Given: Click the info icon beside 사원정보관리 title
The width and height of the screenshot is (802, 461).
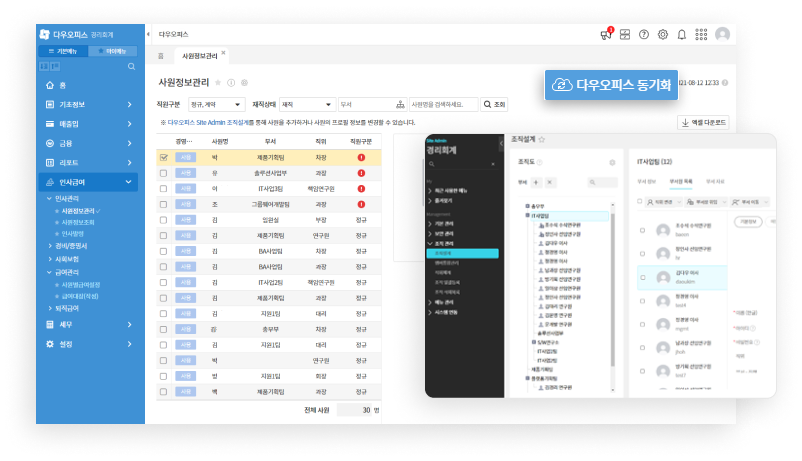Looking at the screenshot, I should (x=231, y=82).
